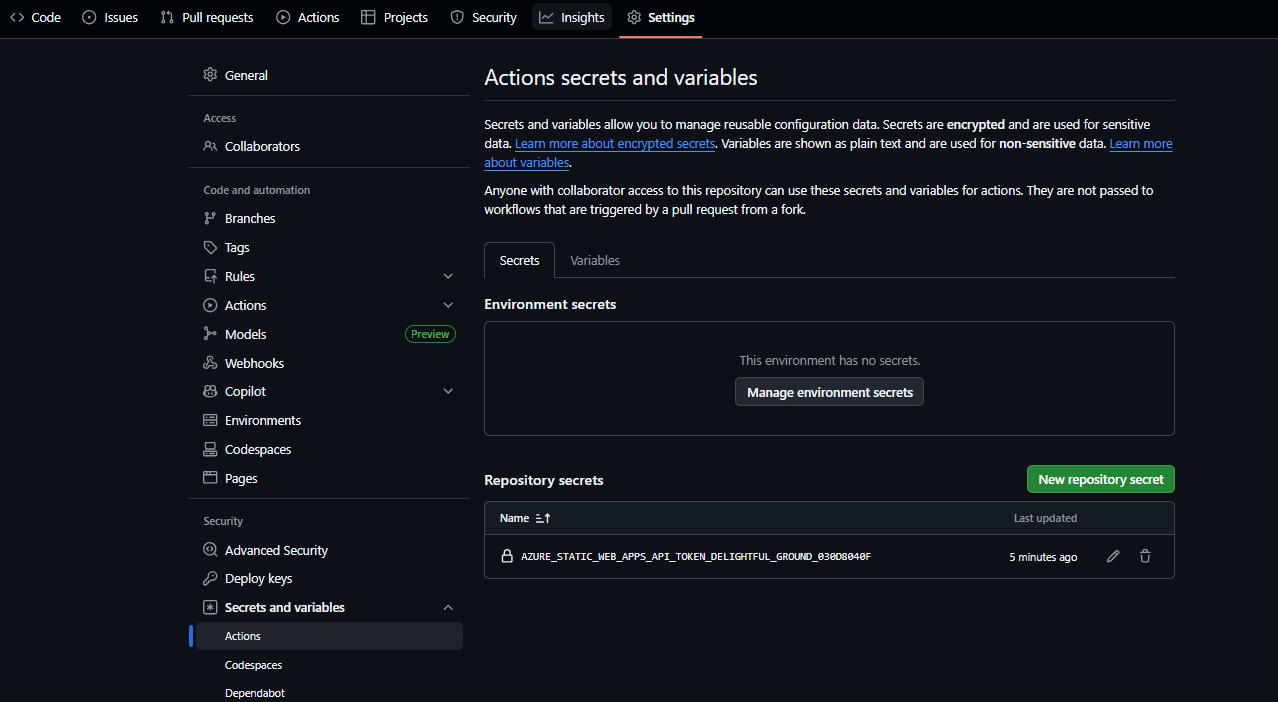The image size is (1278, 702).
Task: Open the Actions repository tab
Action: coord(308,17)
